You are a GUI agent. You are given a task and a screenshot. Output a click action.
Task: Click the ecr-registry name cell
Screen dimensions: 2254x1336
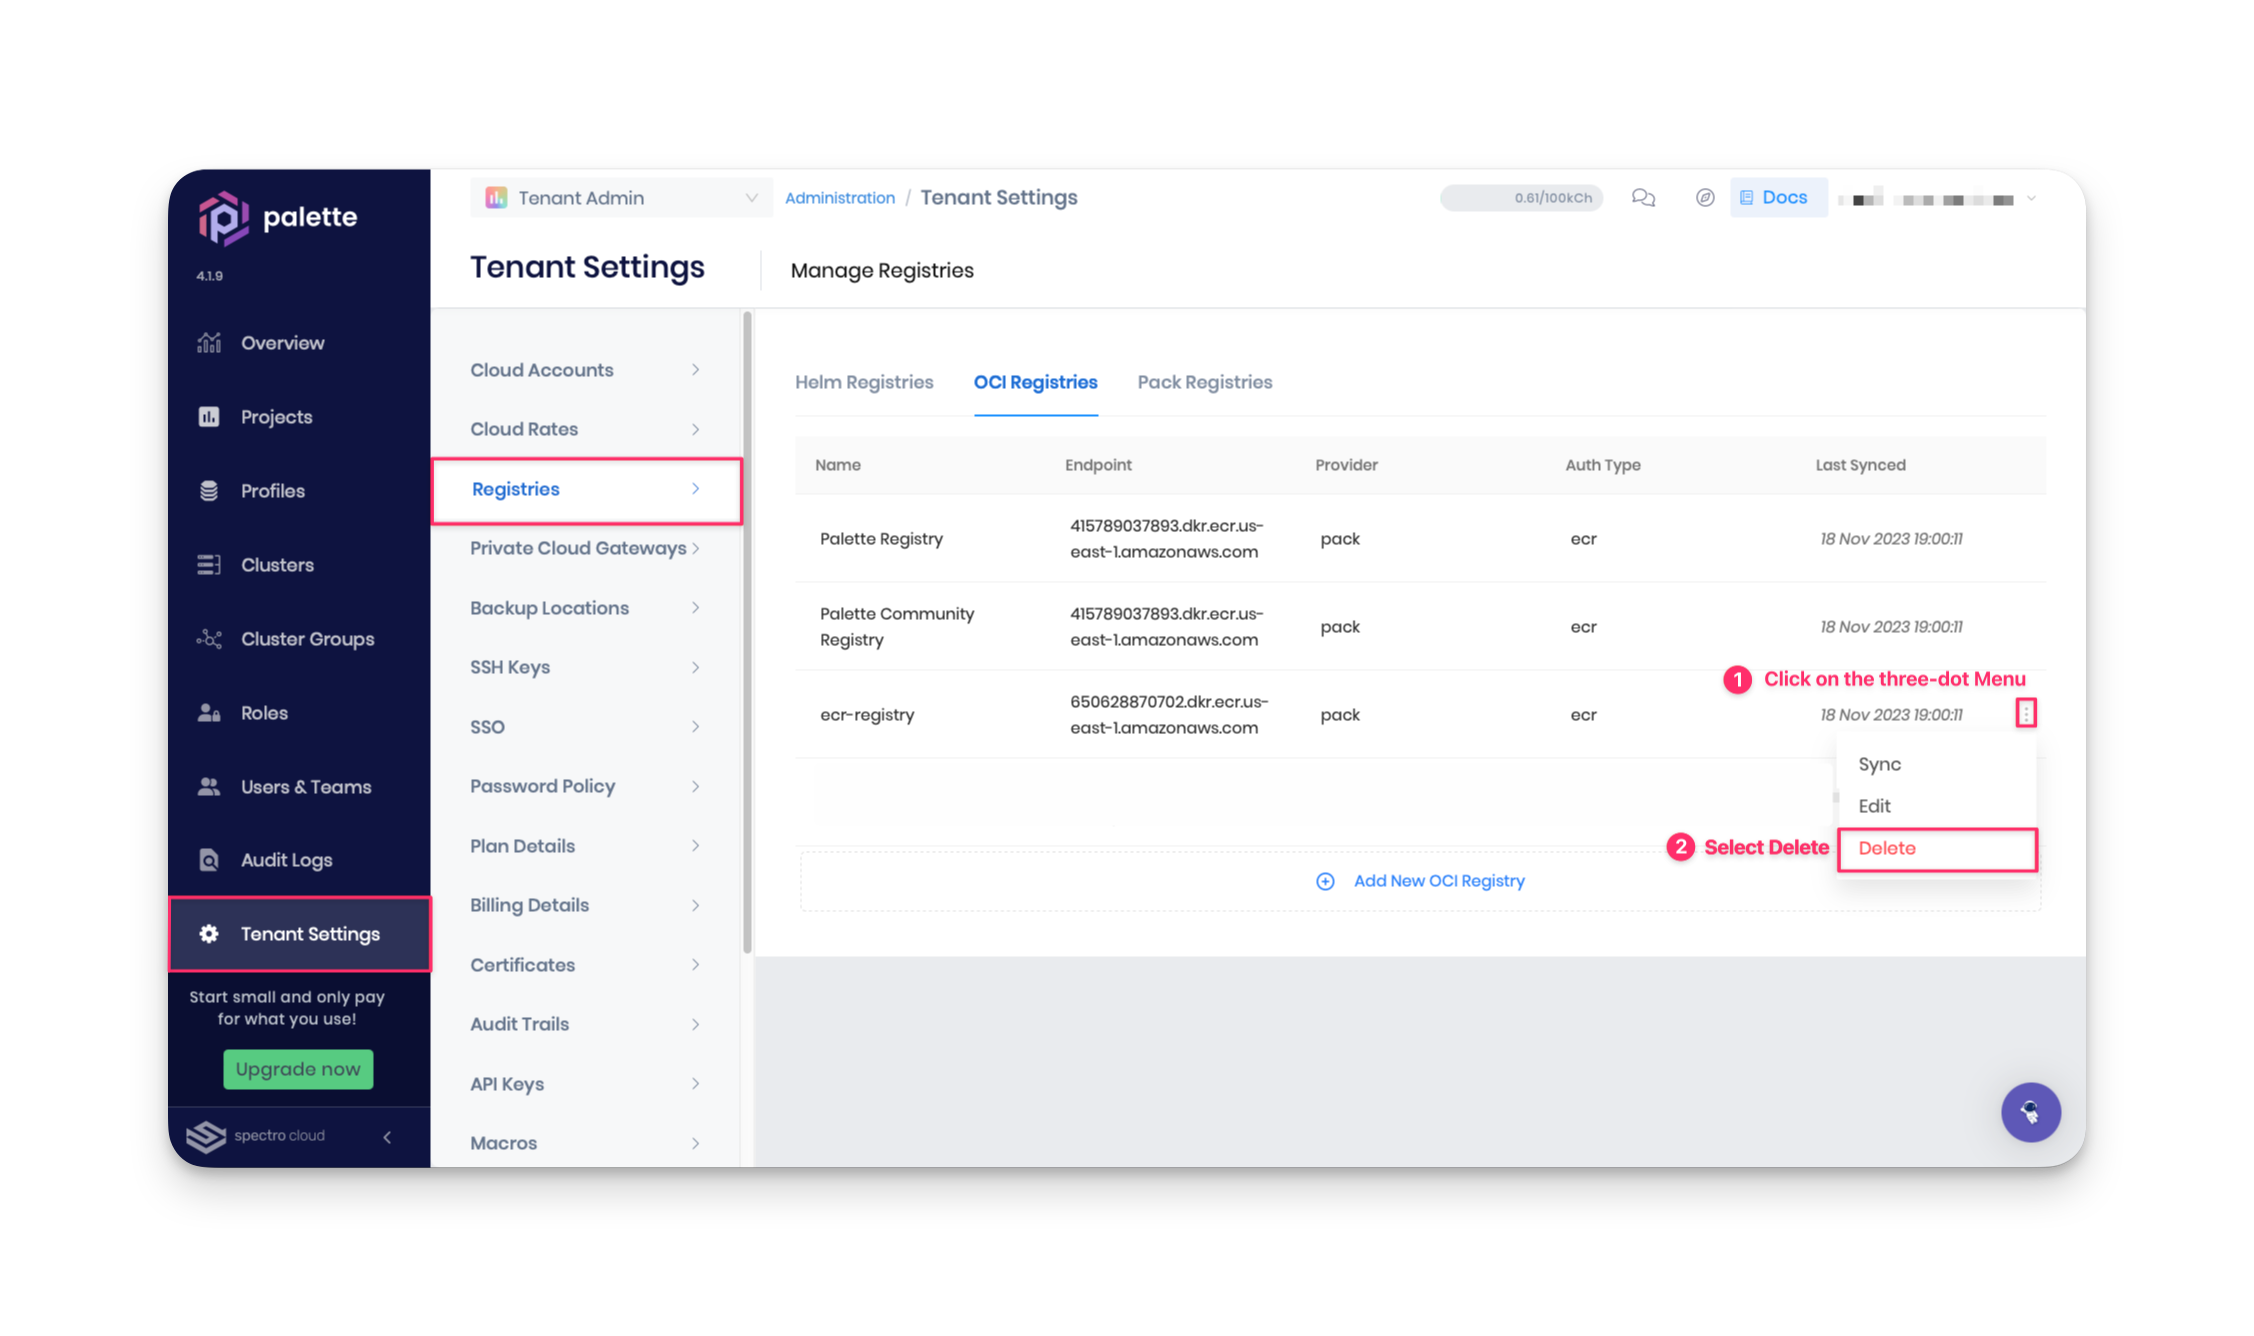pyautogui.click(x=867, y=715)
